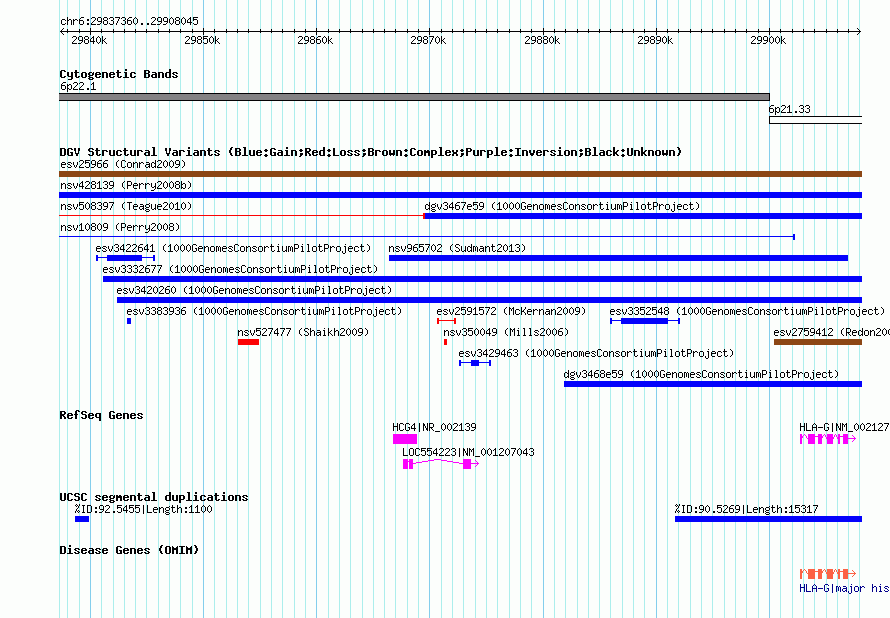Select the esv3352548 variant glyph
The image size is (890, 618).
(645, 321)
